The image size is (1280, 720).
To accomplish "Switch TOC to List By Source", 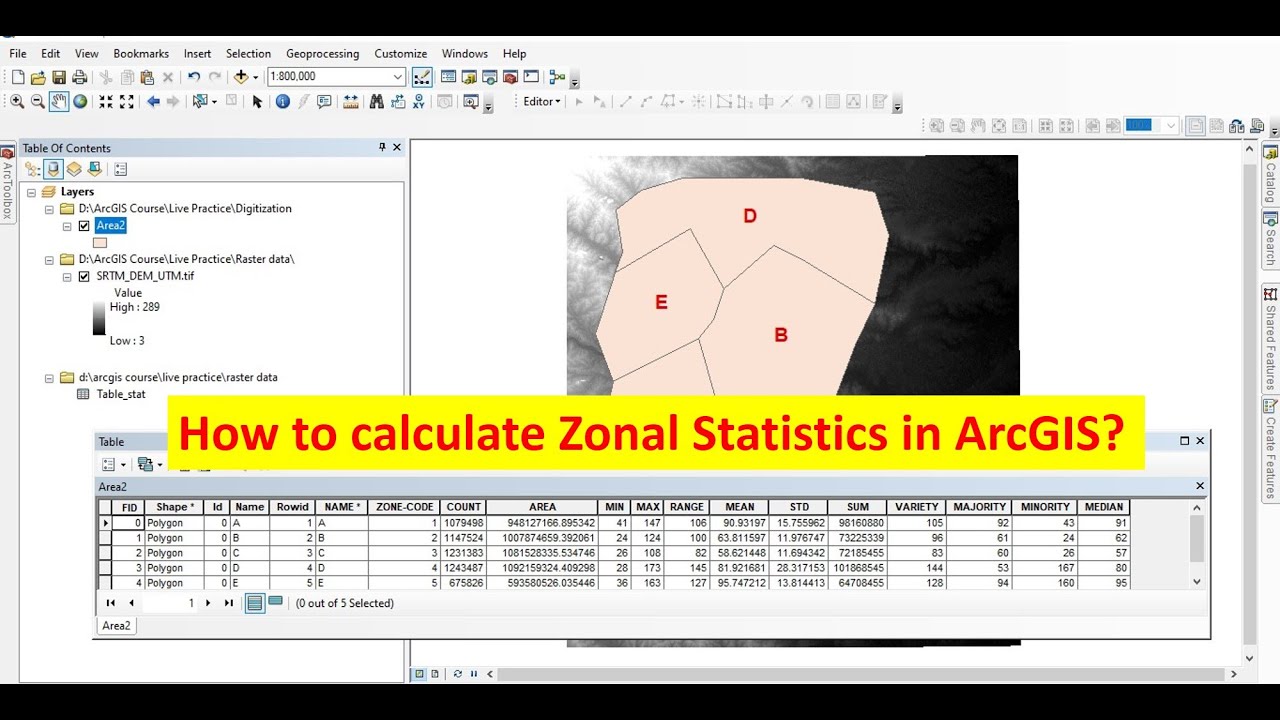I will click(x=53, y=169).
